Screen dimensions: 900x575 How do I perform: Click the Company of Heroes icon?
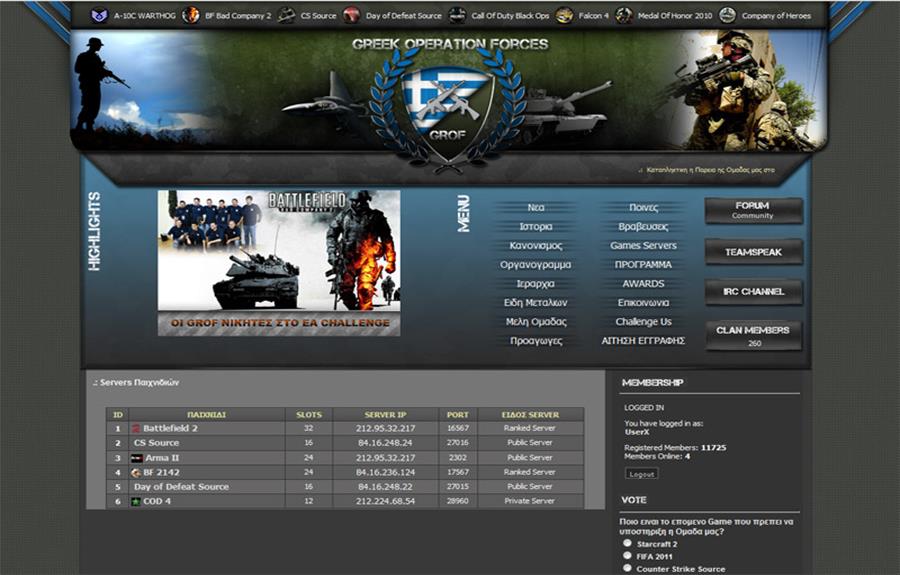[x=728, y=15]
